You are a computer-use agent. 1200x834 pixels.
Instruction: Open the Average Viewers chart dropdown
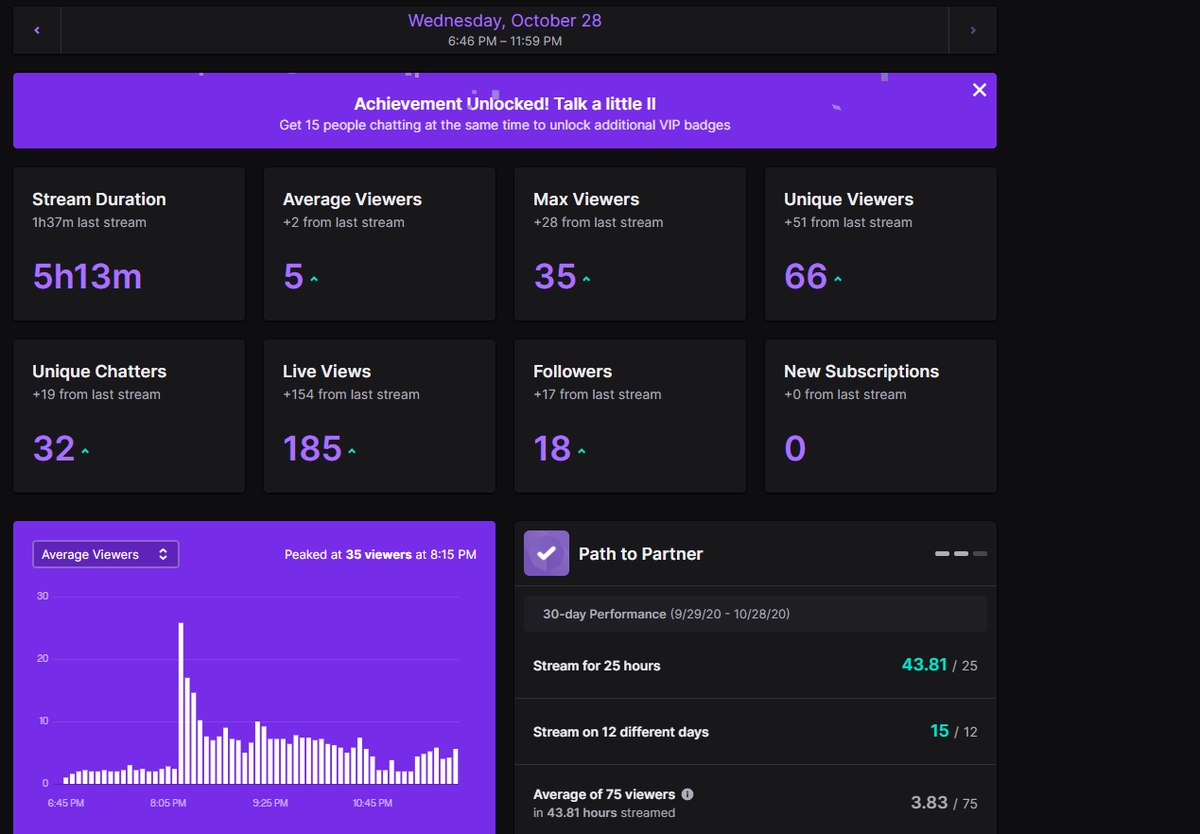106,554
